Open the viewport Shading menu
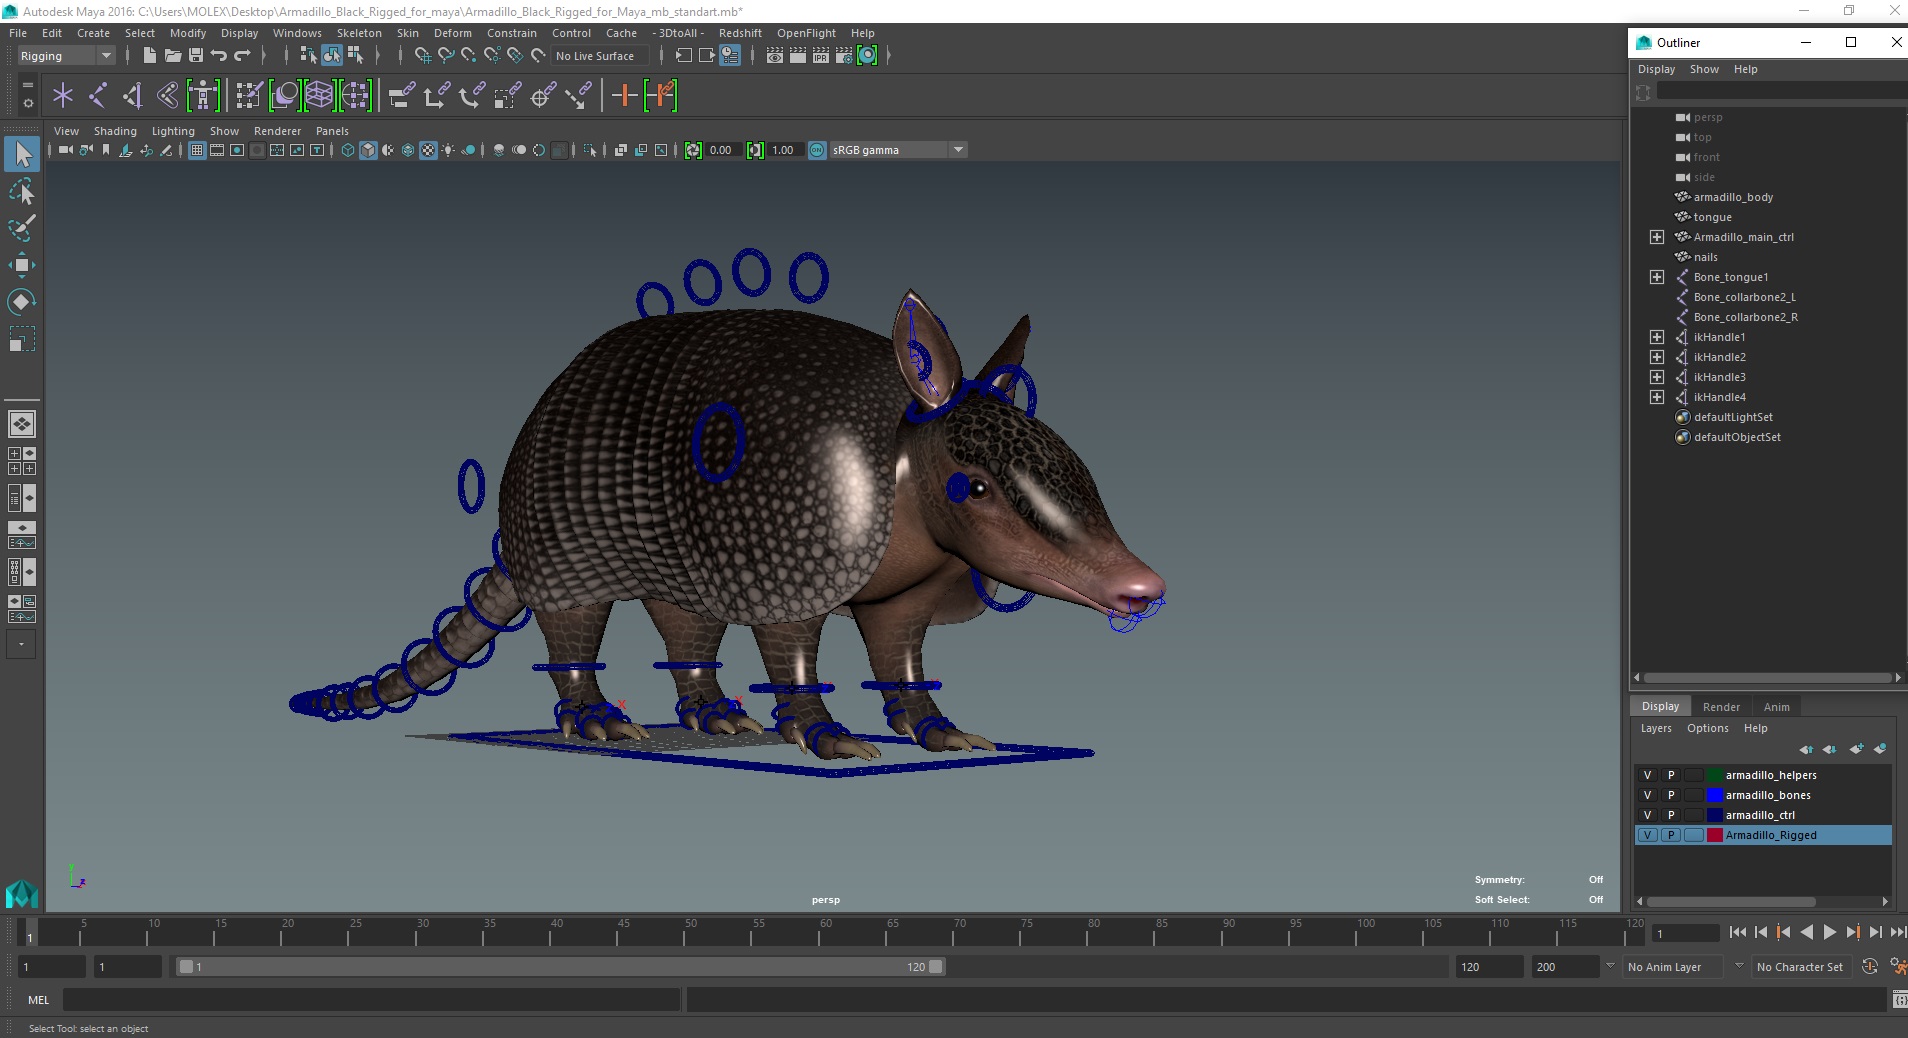Viewport: 1908px width, 1038px height. pos(115,131)
